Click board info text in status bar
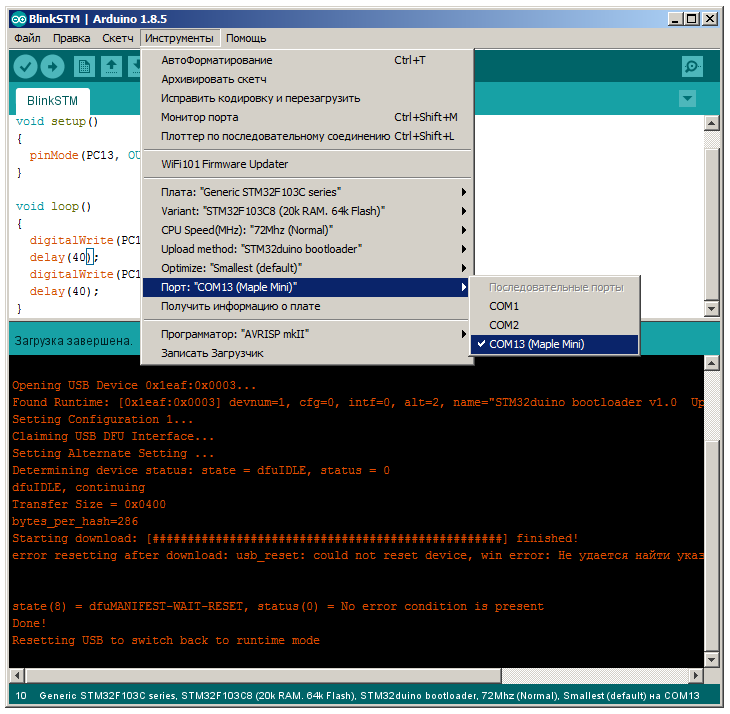Image resolution: width=730 pixels, height=714 pixels. point(369,696)
